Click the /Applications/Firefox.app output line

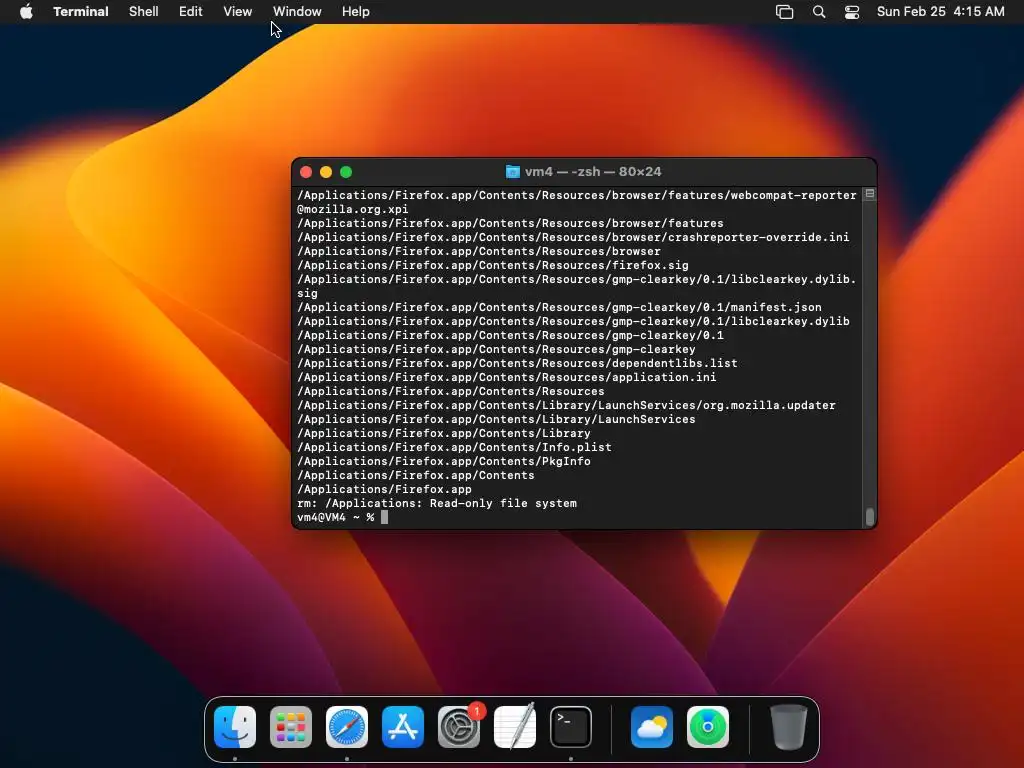(384, 489)
